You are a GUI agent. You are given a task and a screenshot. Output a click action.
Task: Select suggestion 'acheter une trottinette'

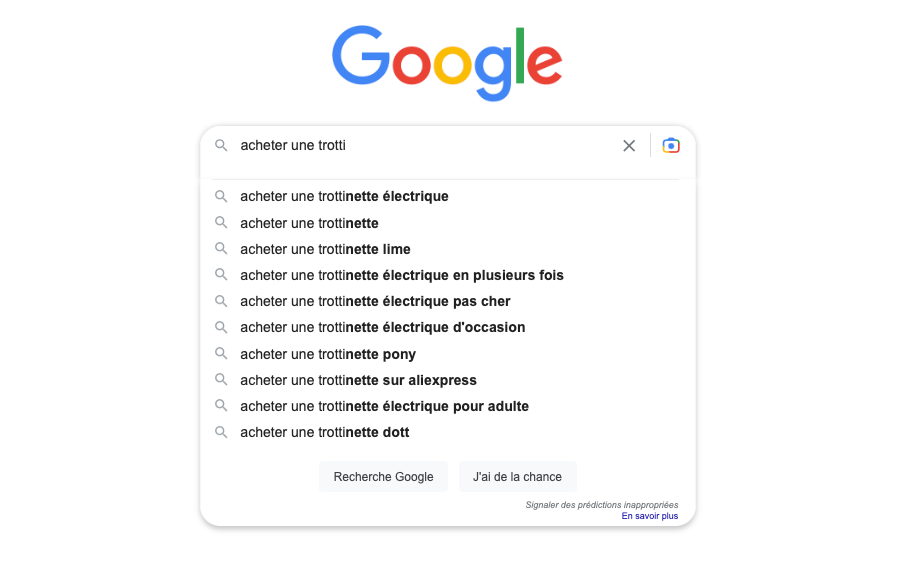click(x=447, y=223)
